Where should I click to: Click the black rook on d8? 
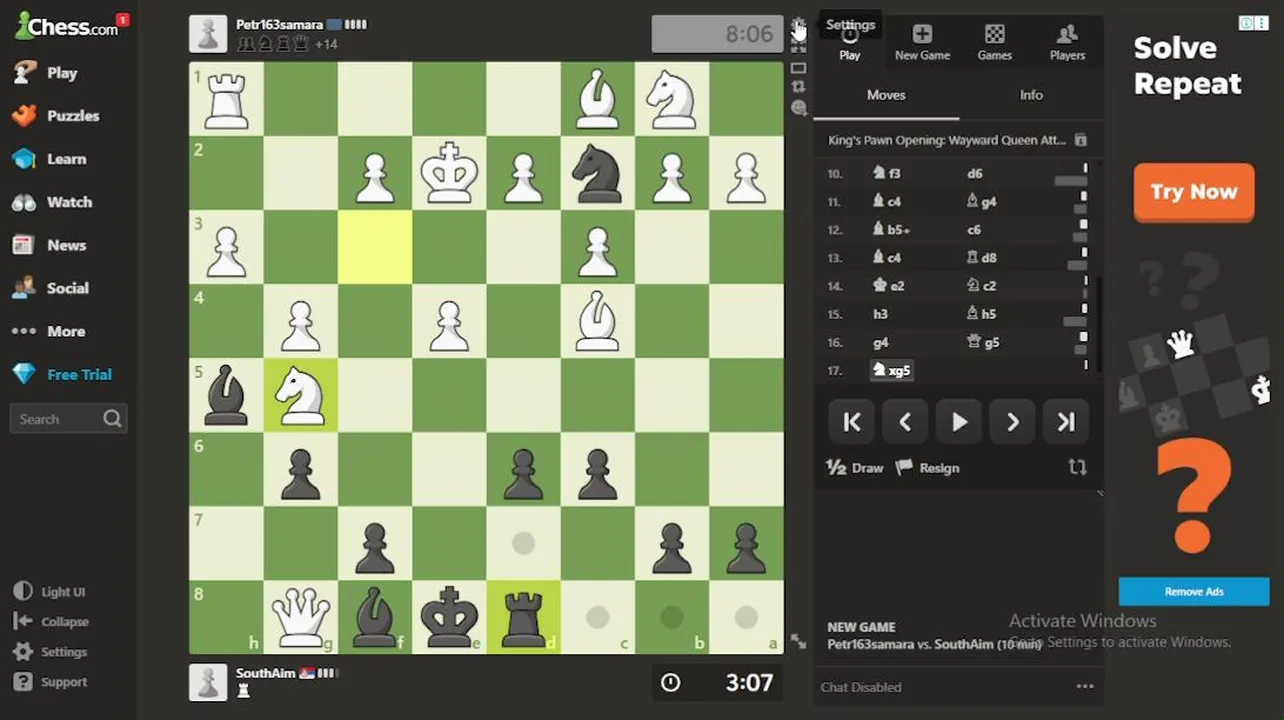coord(523,617)
